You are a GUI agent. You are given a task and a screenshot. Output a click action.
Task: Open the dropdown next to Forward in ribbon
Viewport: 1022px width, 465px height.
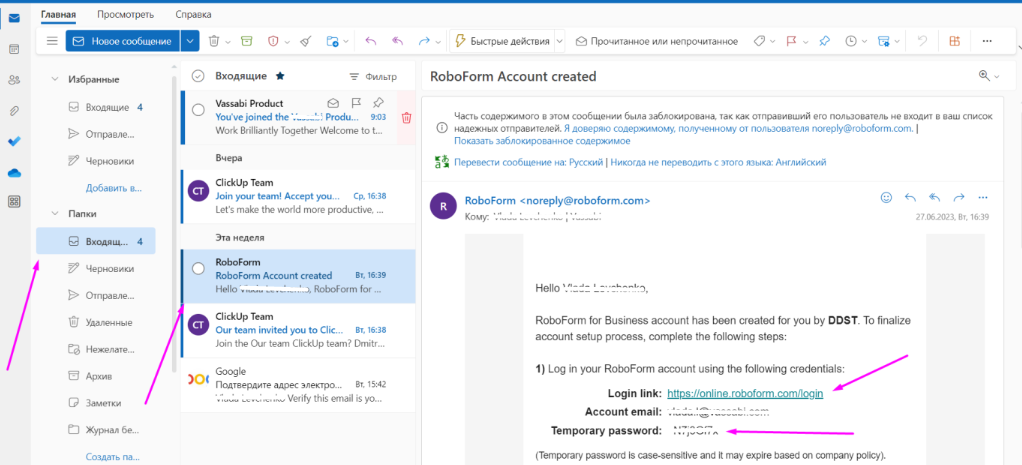tap(439, 42)
